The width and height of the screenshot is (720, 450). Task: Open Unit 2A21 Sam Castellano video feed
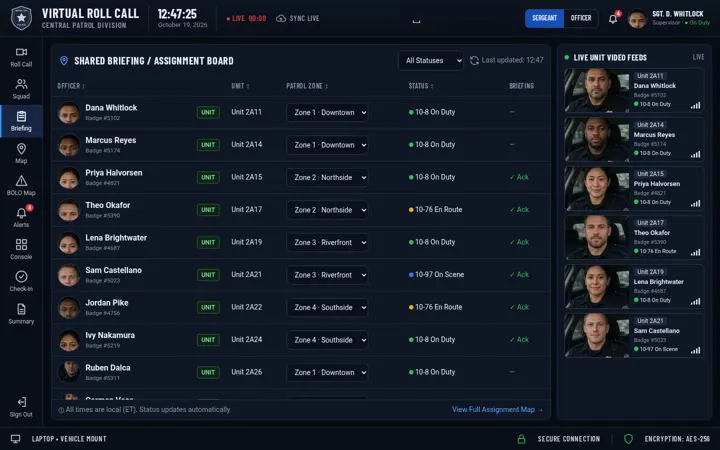[x=634, y=336]
